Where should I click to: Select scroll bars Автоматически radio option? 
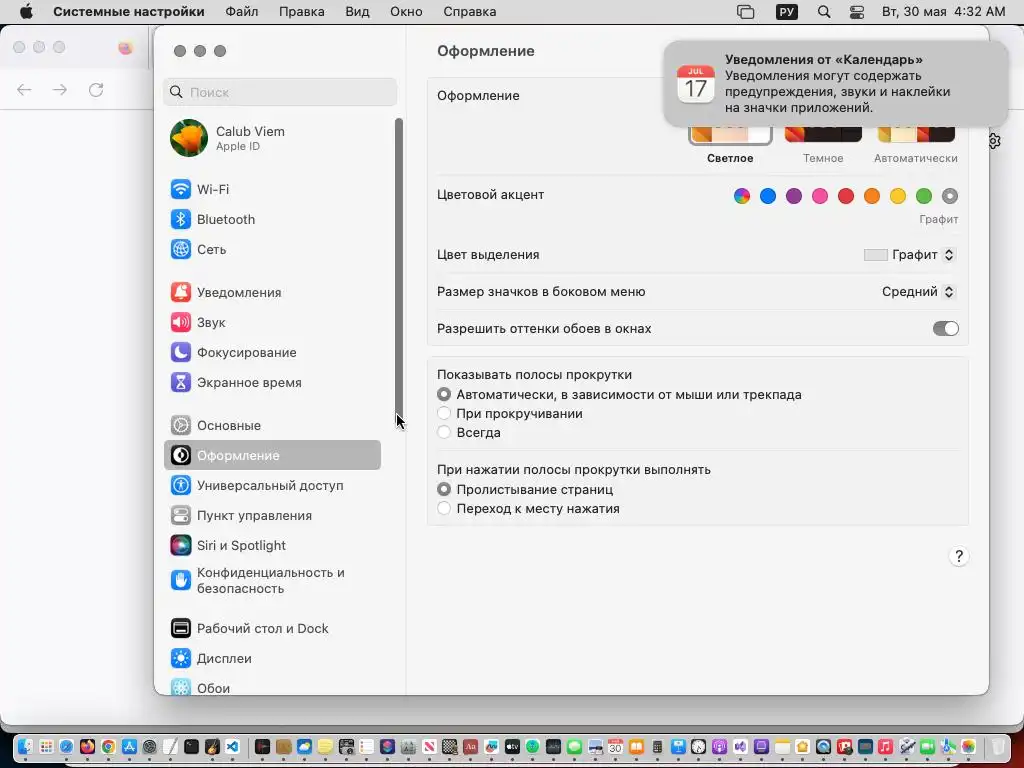point(444,394)
